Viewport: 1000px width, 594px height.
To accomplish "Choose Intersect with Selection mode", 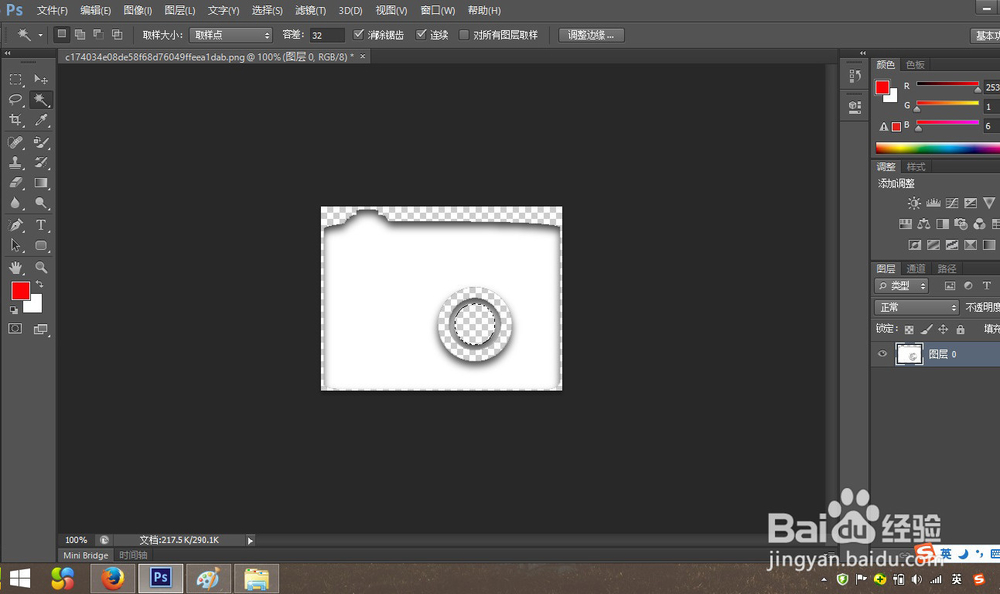I will [117, 34].
